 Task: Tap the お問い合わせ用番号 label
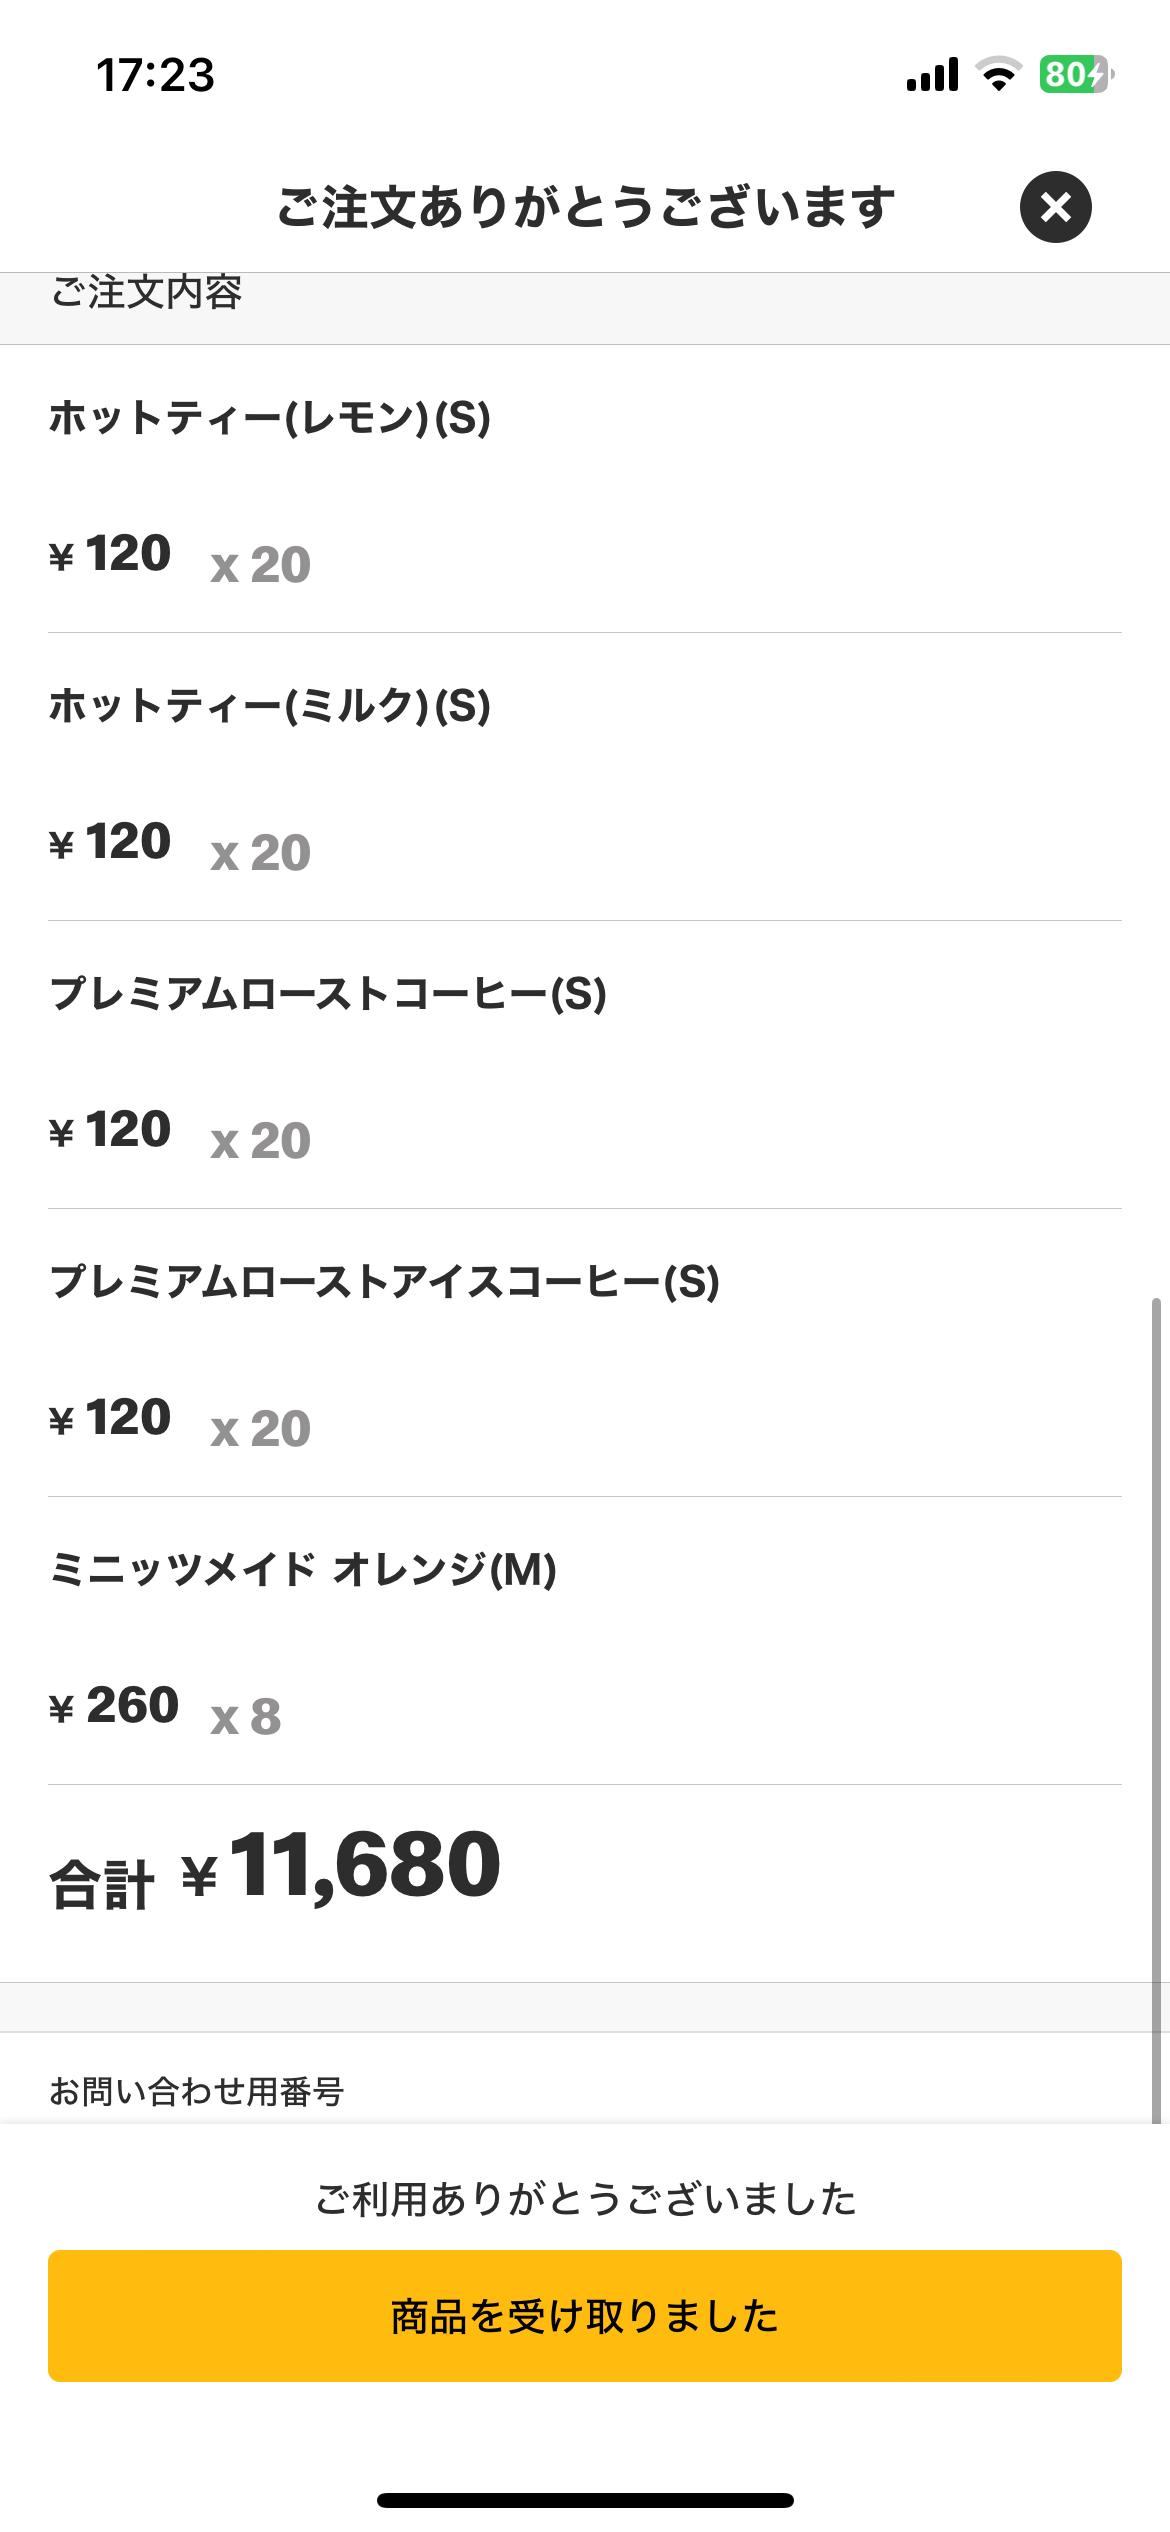coord(197,2091)
